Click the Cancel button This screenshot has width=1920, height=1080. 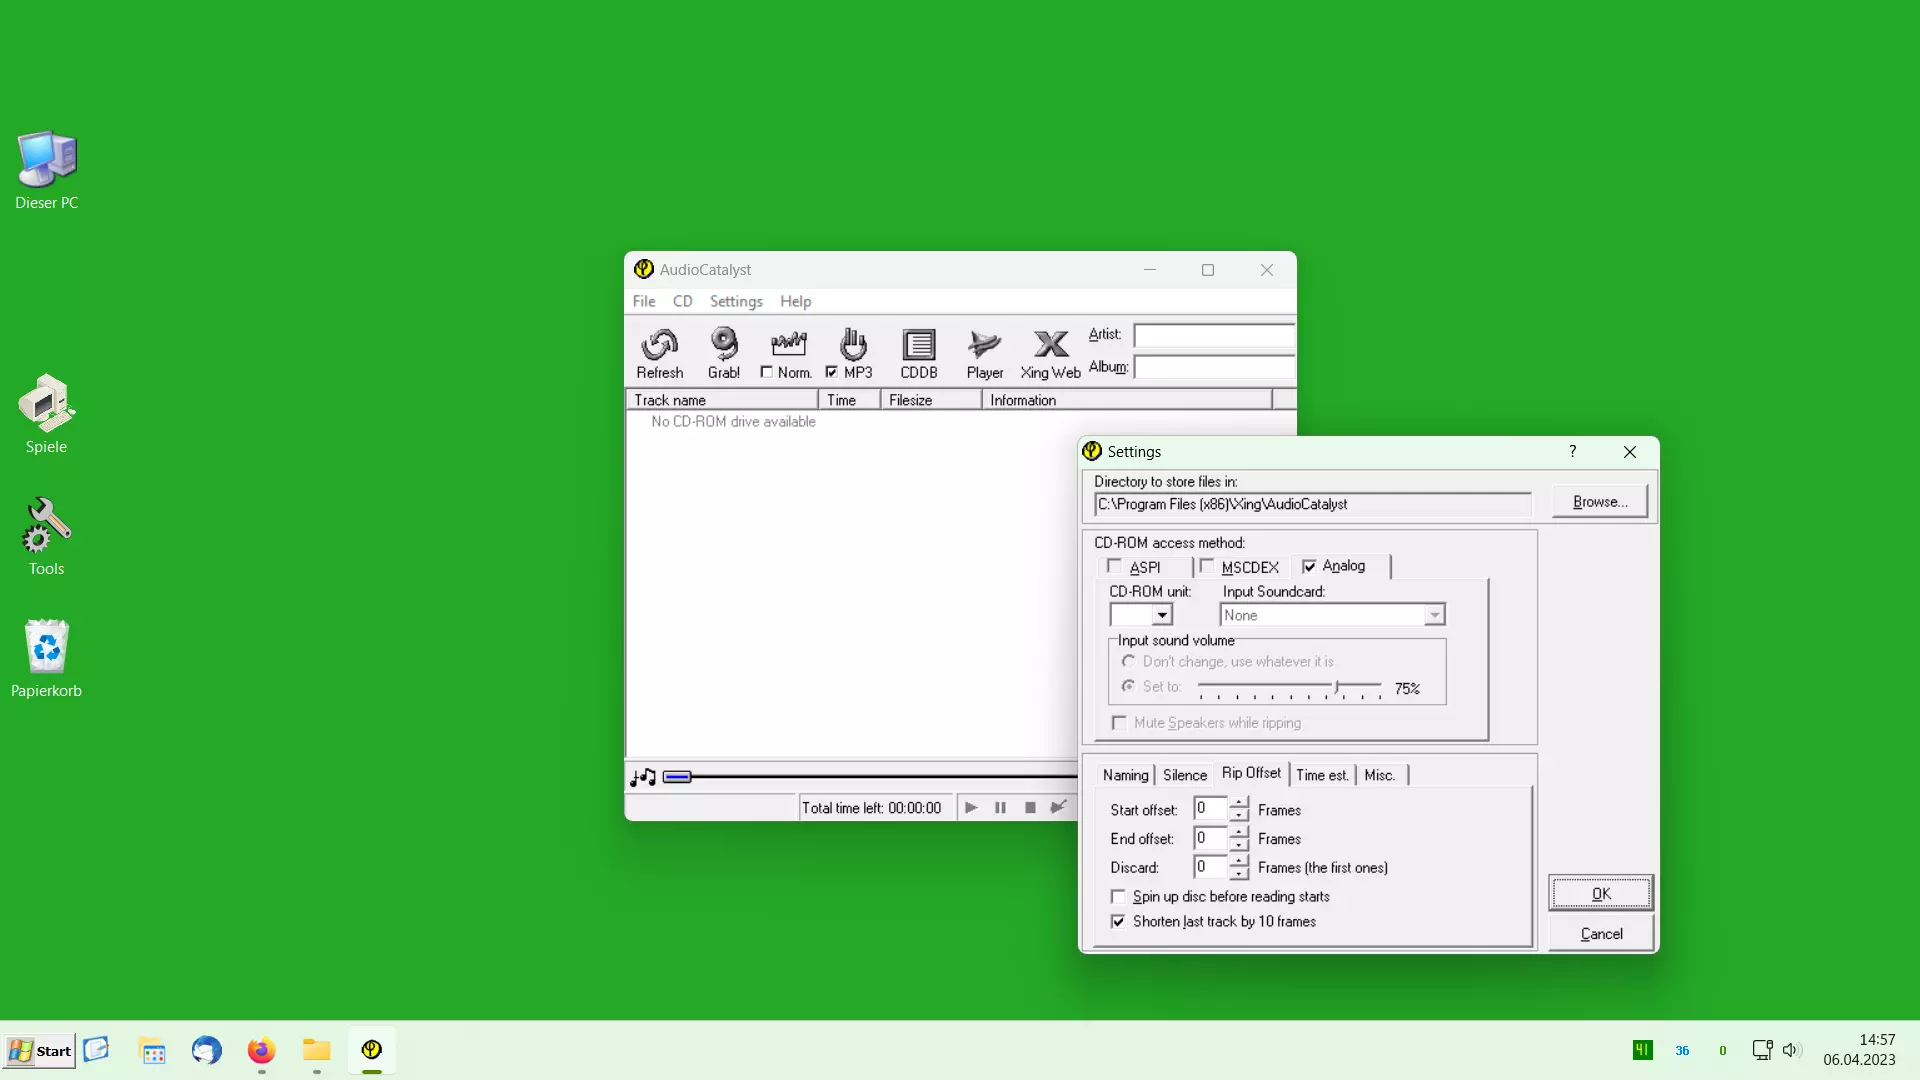tap(1601, 934)
